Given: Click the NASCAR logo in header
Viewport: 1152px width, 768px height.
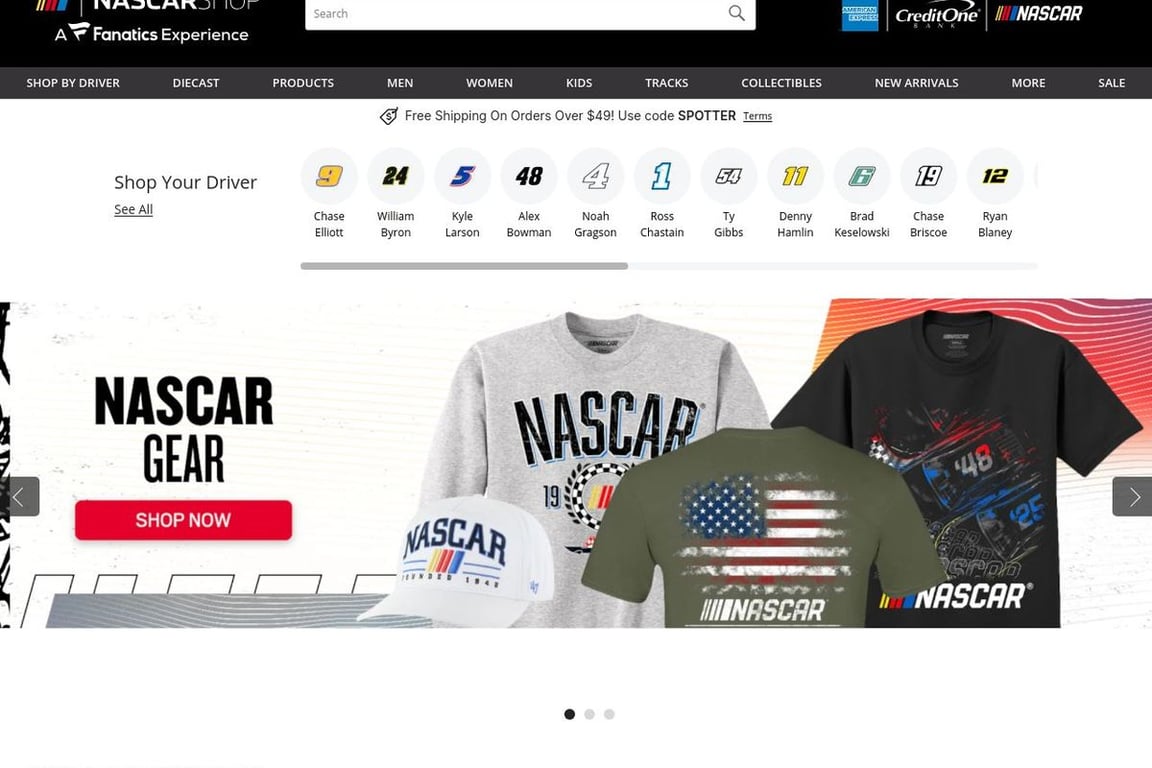Looking at the screenshot, I should point(1039,13).
